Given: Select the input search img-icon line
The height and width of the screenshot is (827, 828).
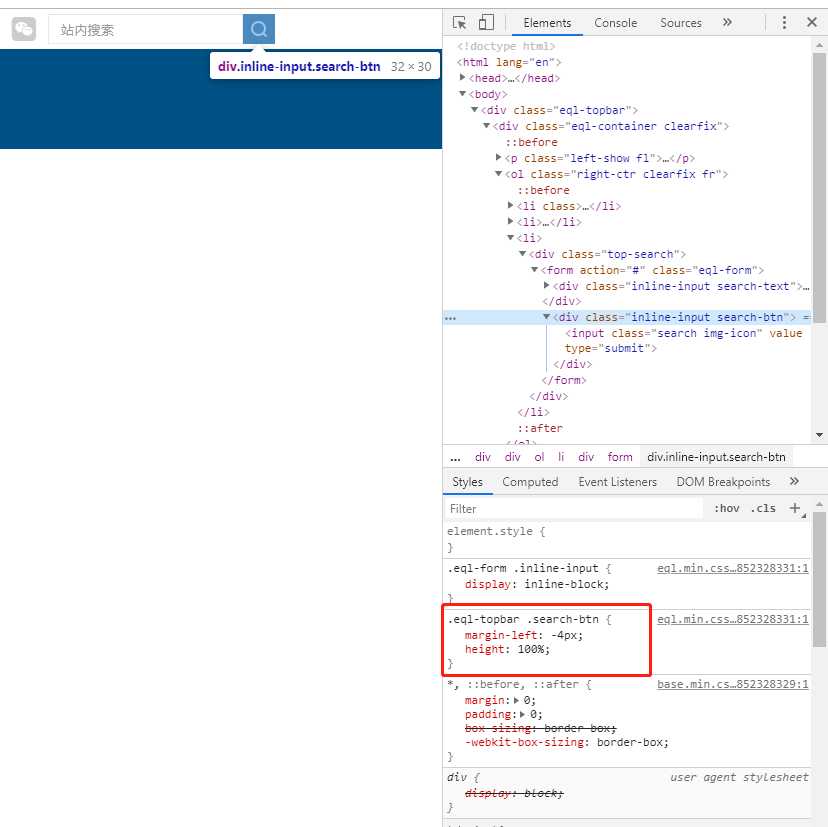Looking at the screenshot, I should (683, 341).
